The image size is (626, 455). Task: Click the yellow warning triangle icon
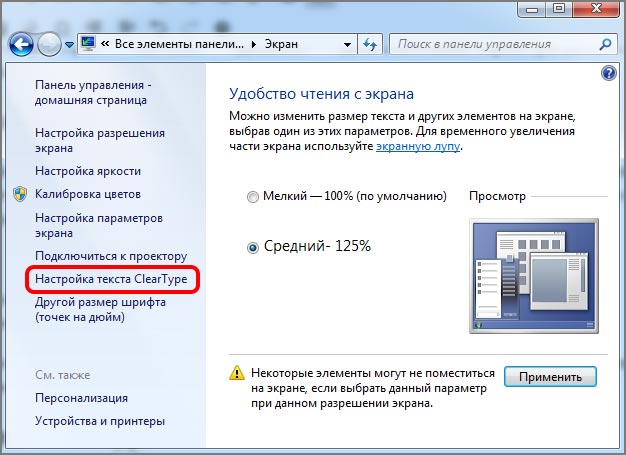[x=237, y=372]
